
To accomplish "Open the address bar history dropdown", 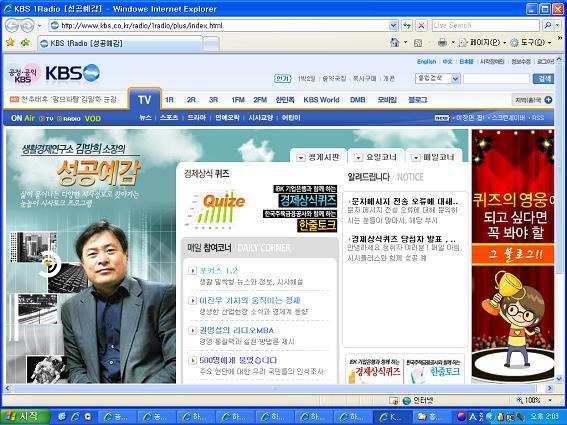I will (x=393, y=25).
